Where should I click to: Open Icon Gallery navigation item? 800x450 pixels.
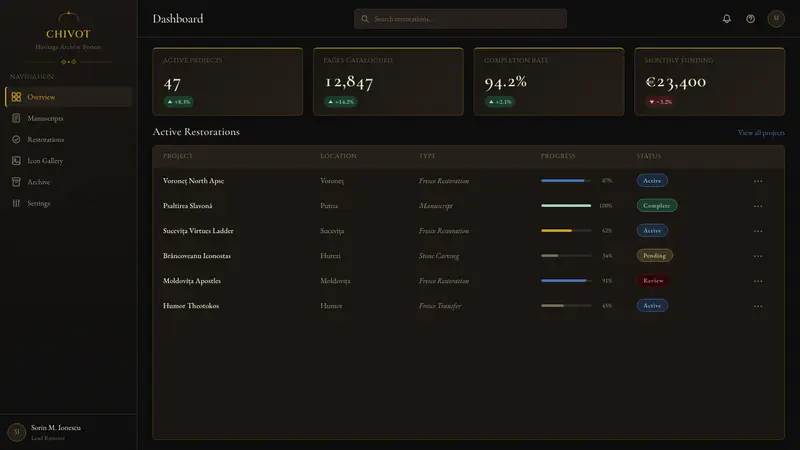68,161
